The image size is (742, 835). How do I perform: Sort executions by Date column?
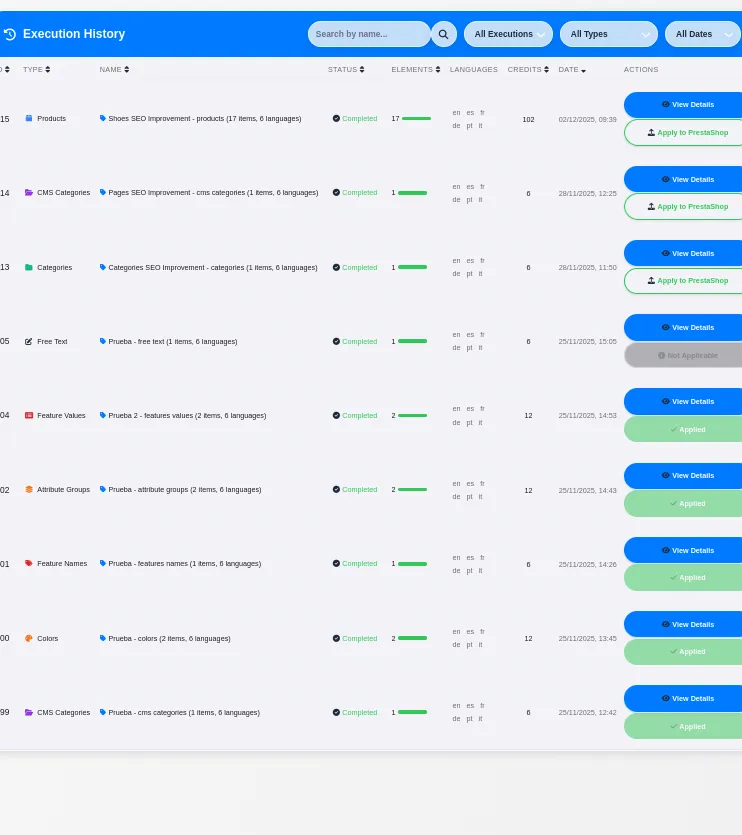(572, 70)
